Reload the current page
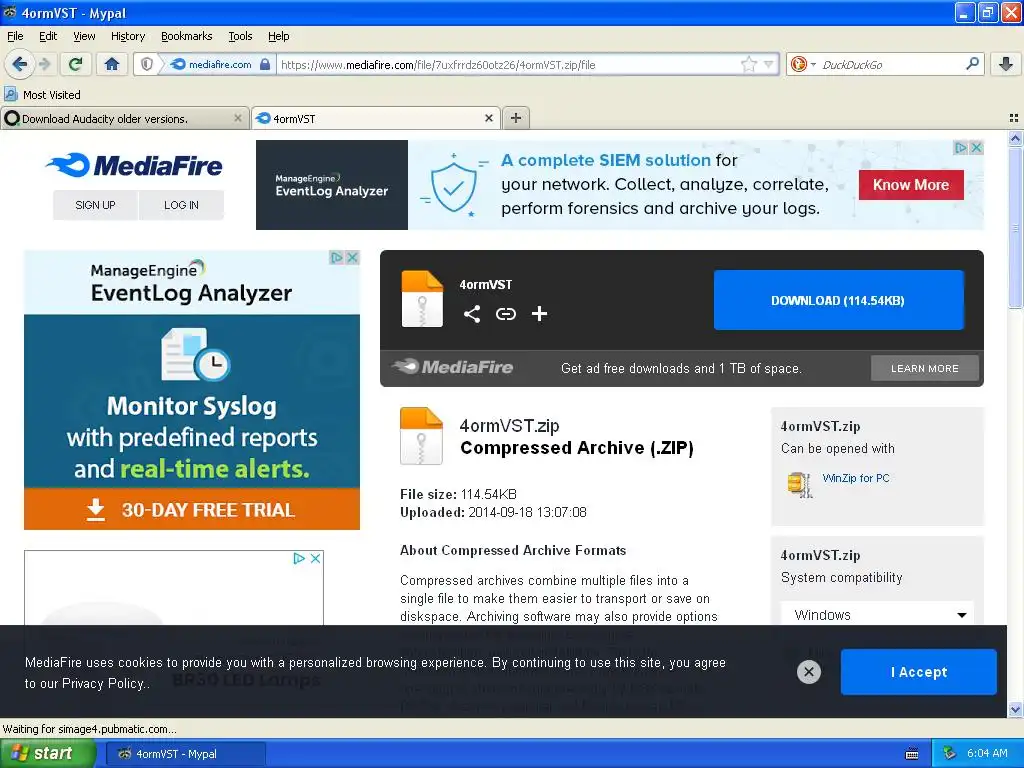The height and width of the screenshot is (768, 1024). point(76,64)
